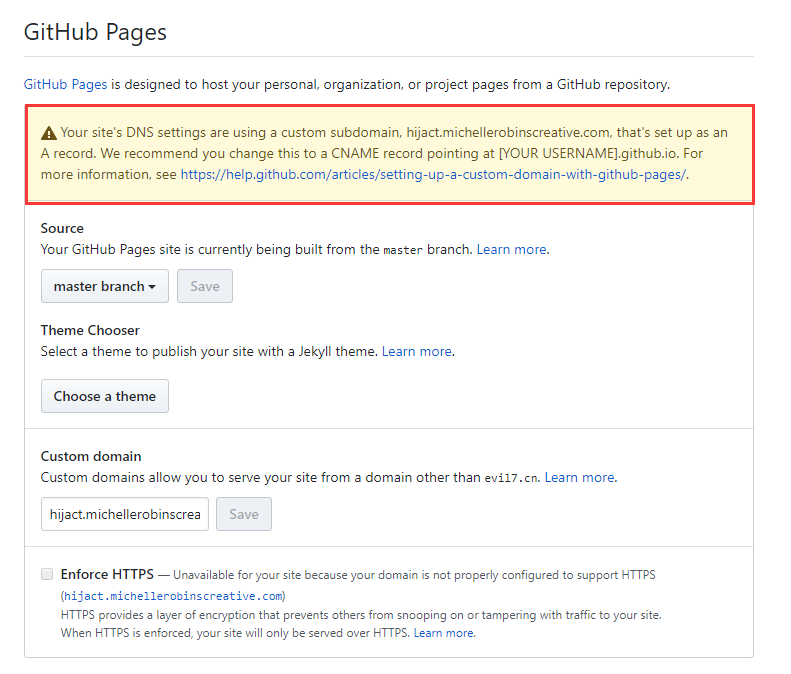The height and width of the screenshot is (674, 791).
Task: Open Learn more link under Source
Action: [x=512, y=249]
